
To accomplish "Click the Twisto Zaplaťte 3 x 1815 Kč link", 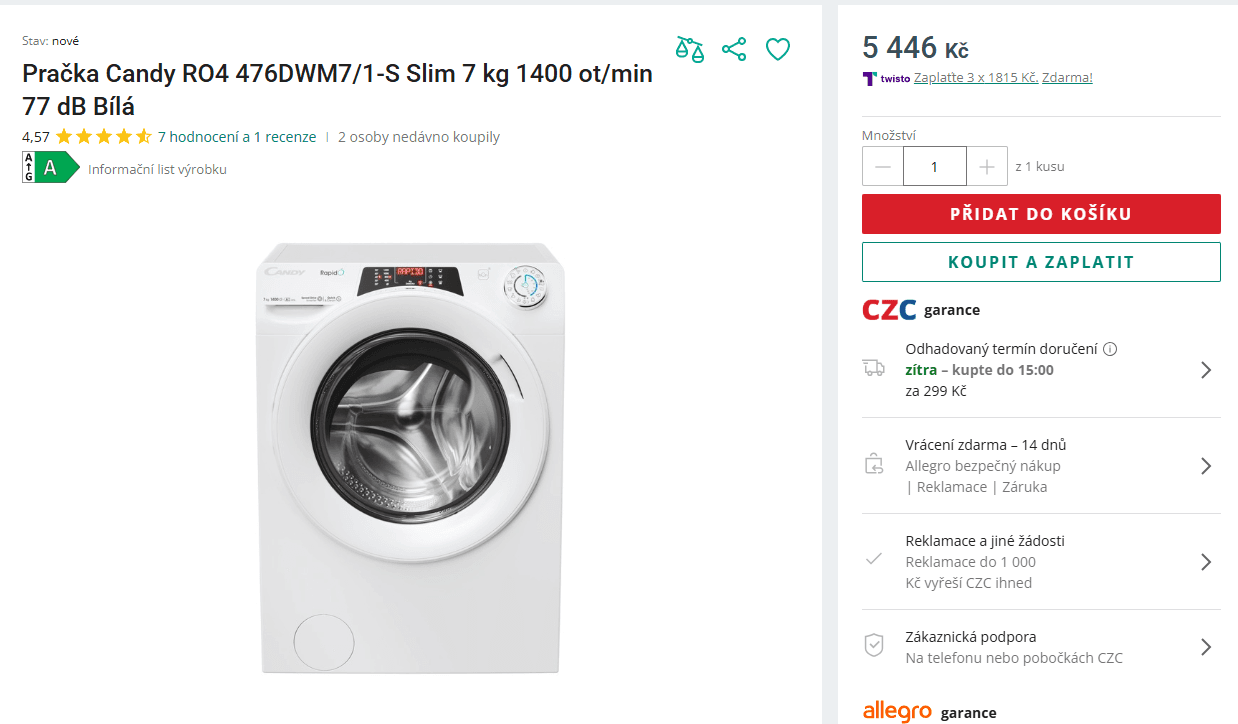I will tap(975, 78).
